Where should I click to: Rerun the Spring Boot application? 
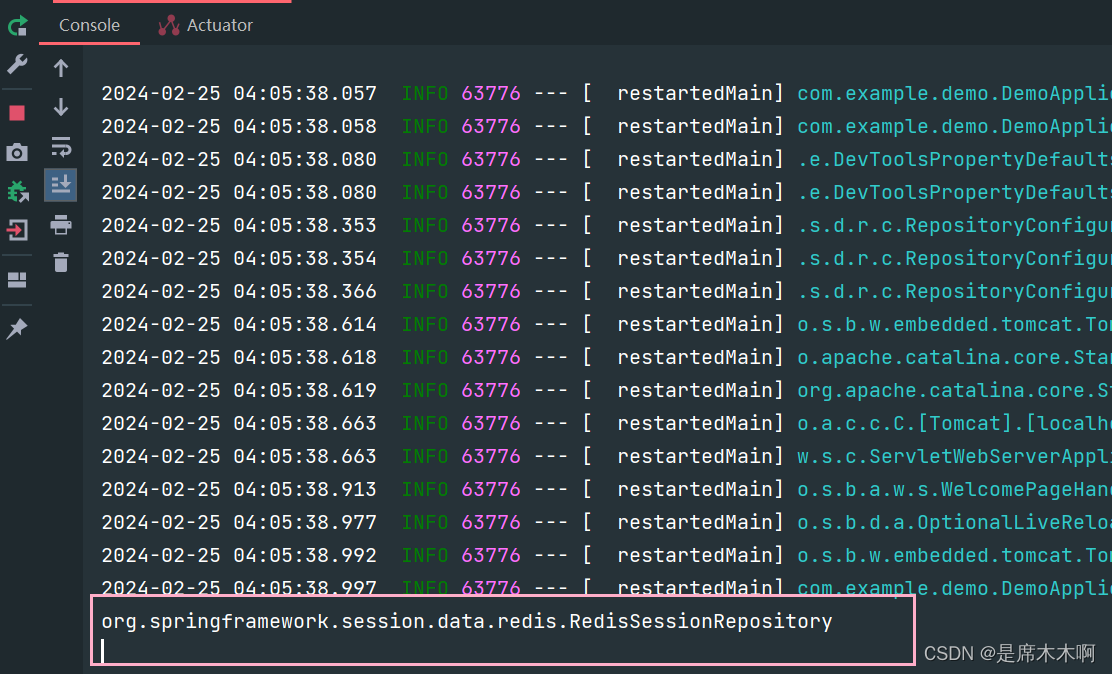pyautogui.click(x=17, y=26)
